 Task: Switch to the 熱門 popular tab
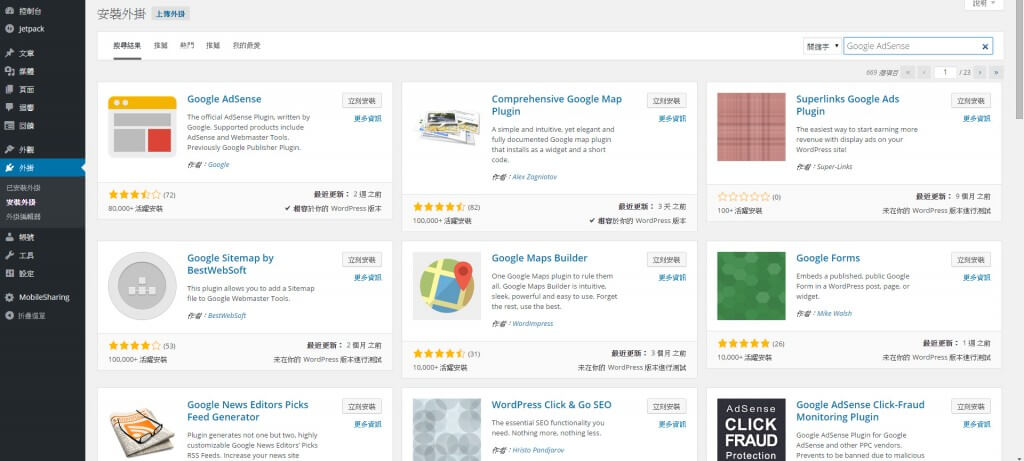click(x=187, y=46)
